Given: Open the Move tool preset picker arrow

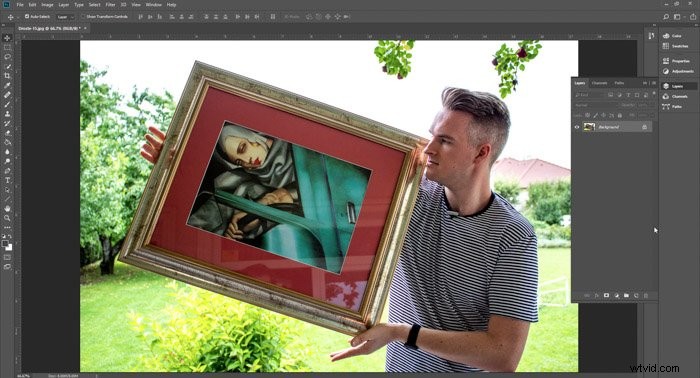Looking at the screenshot, I should coord(17,17).
